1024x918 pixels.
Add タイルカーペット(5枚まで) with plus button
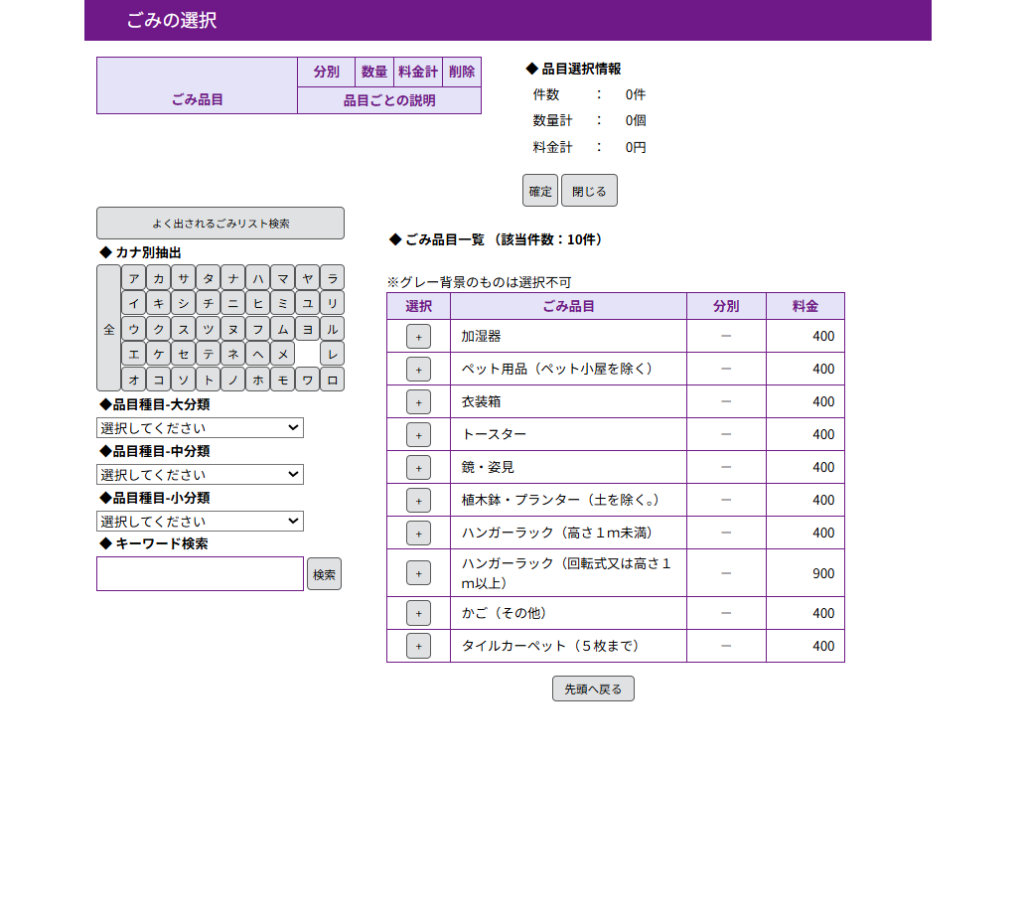tap(418, 647)
